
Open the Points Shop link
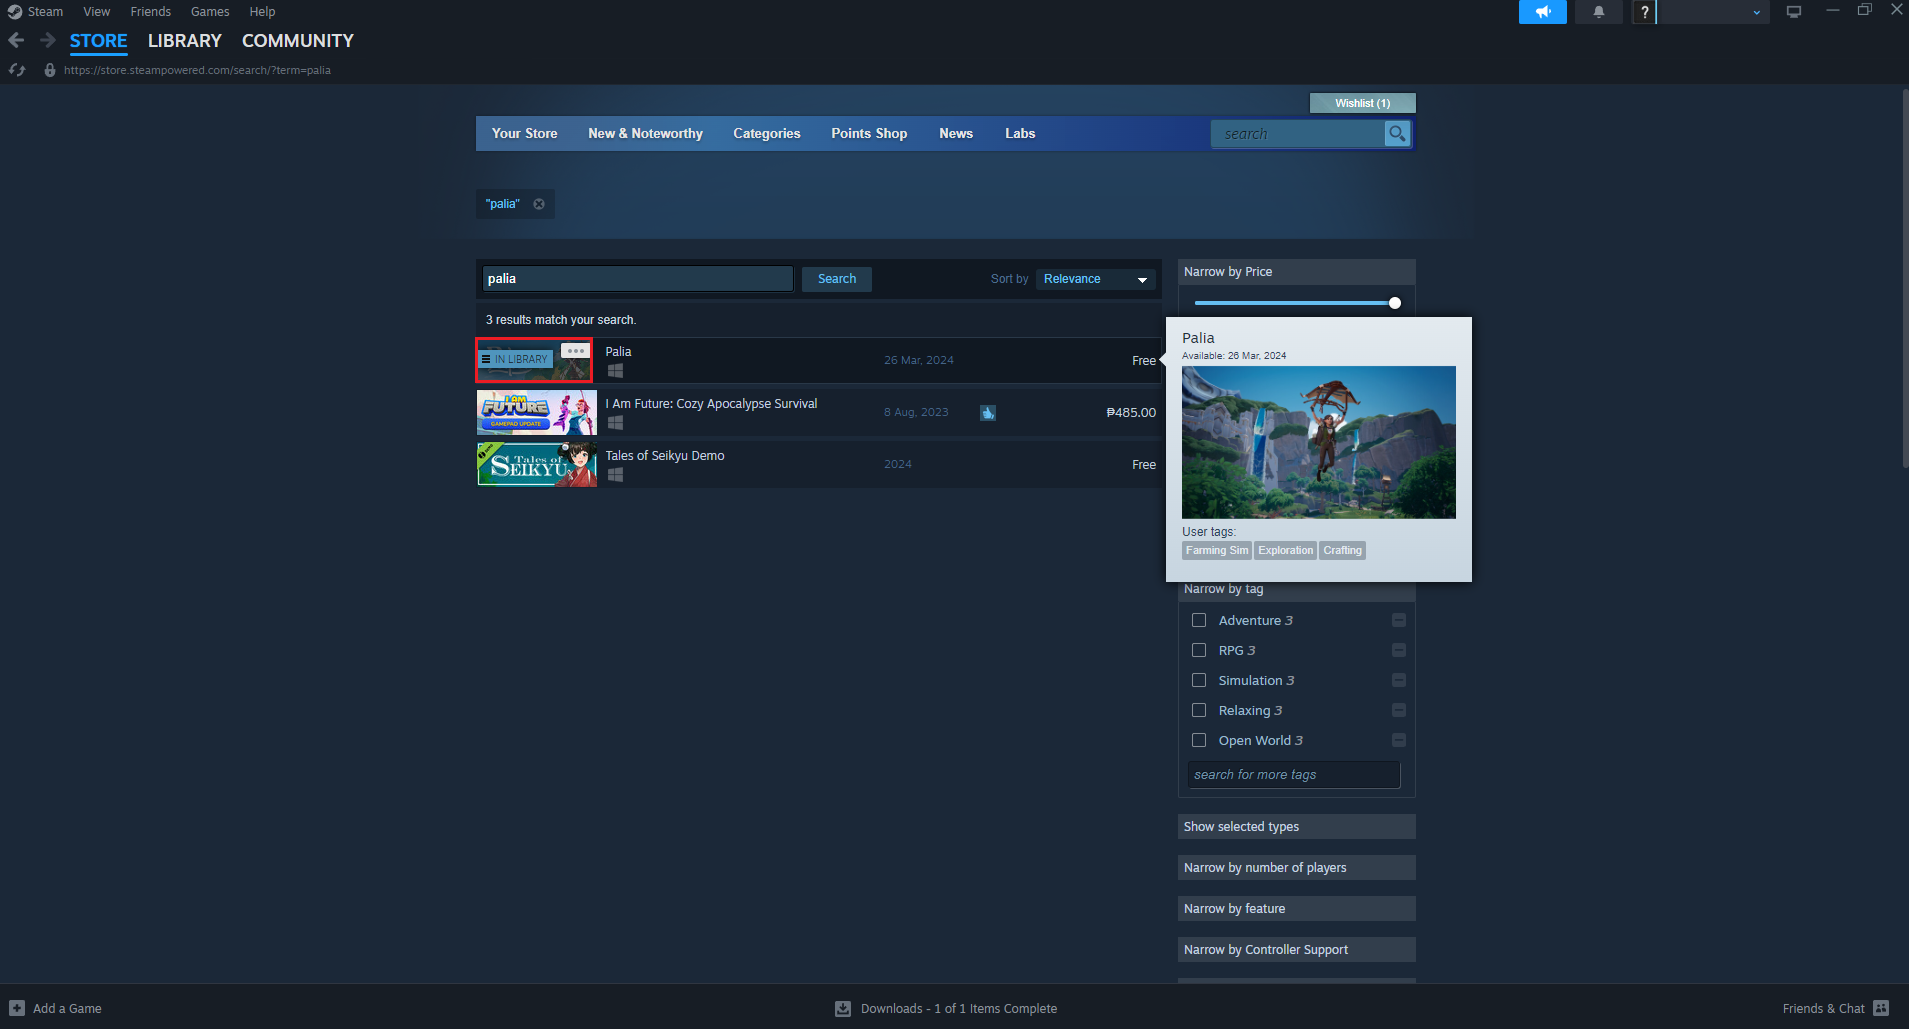point(869,133)
